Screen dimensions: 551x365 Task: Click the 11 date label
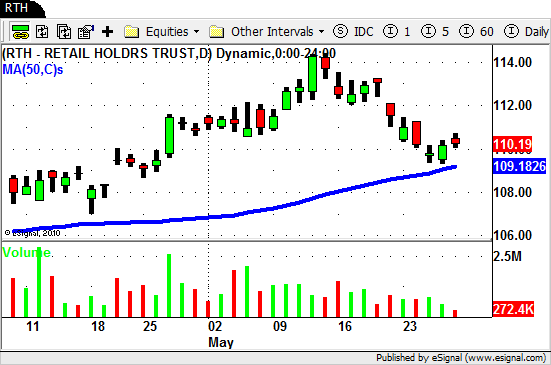click(x=33, y=326)
